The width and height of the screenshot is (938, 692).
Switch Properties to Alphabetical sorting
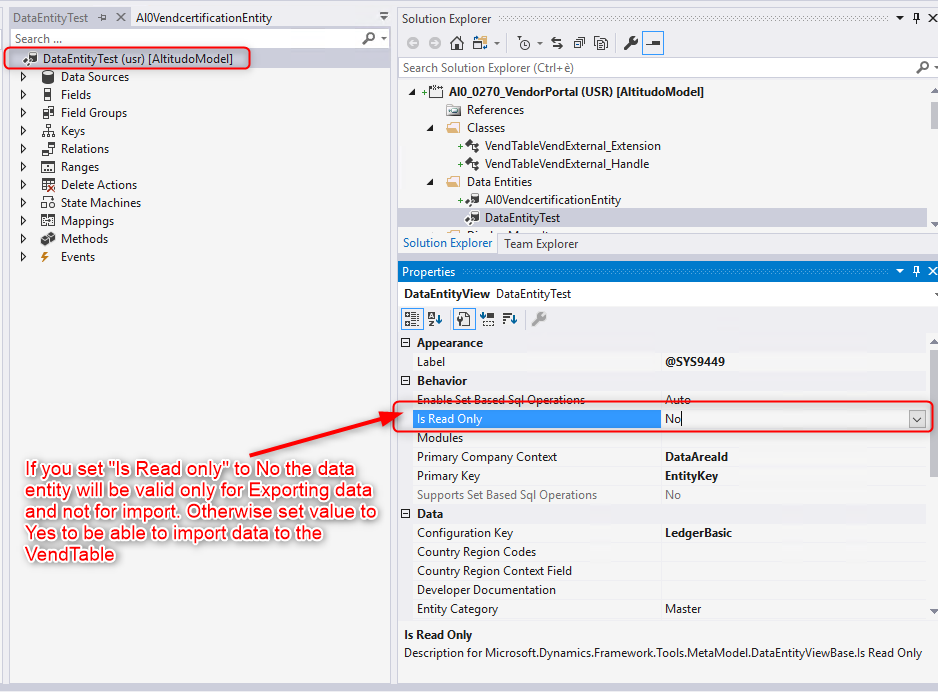coord(433,318)
